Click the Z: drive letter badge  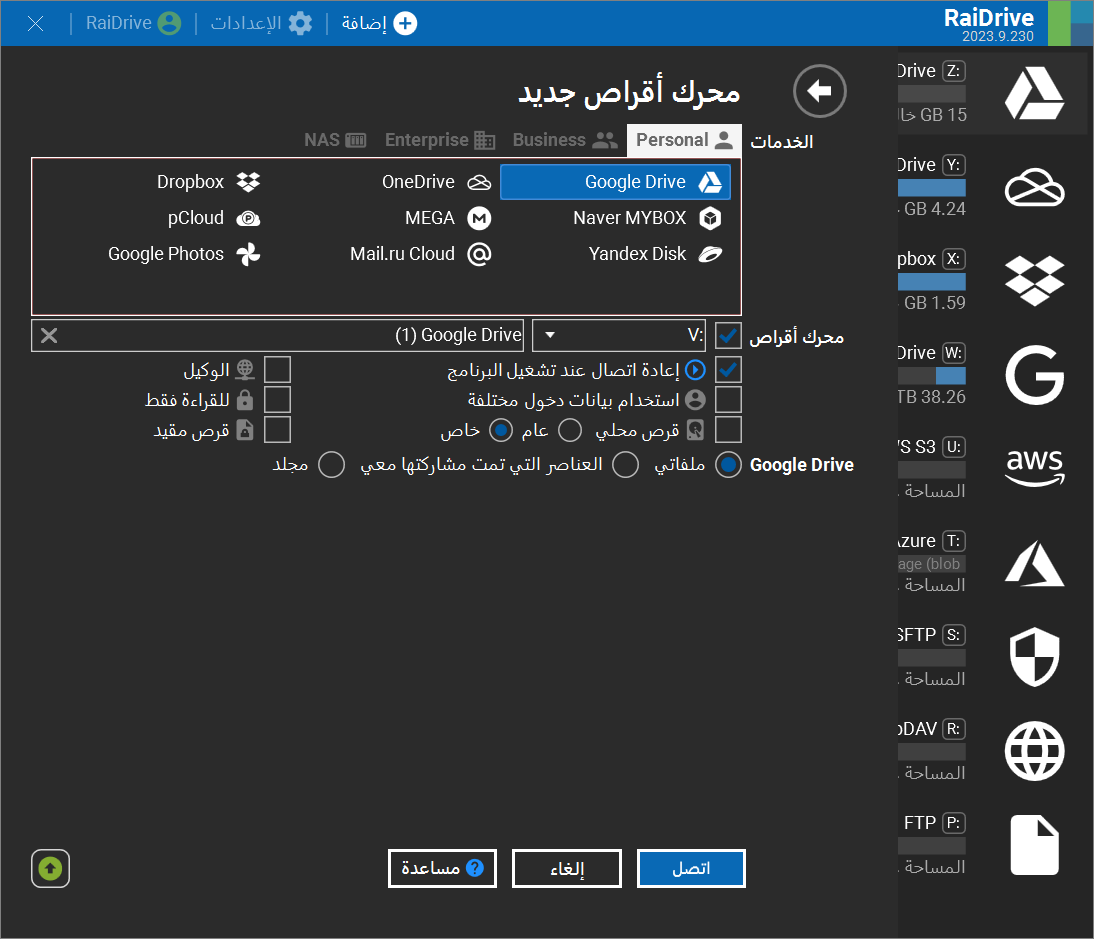point(954,71)
